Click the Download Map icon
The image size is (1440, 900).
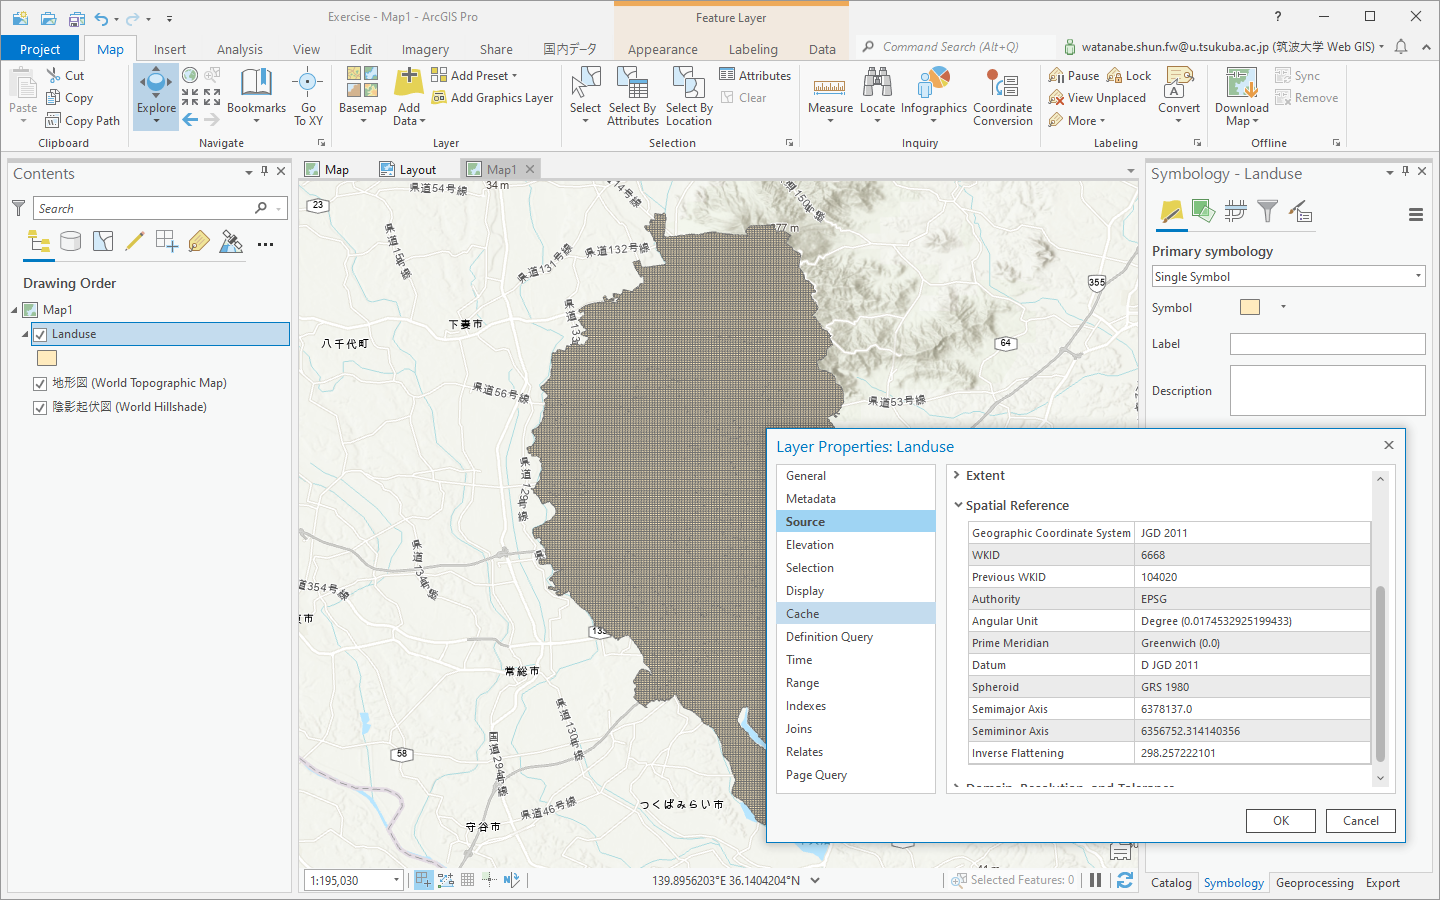point(1242,83)
